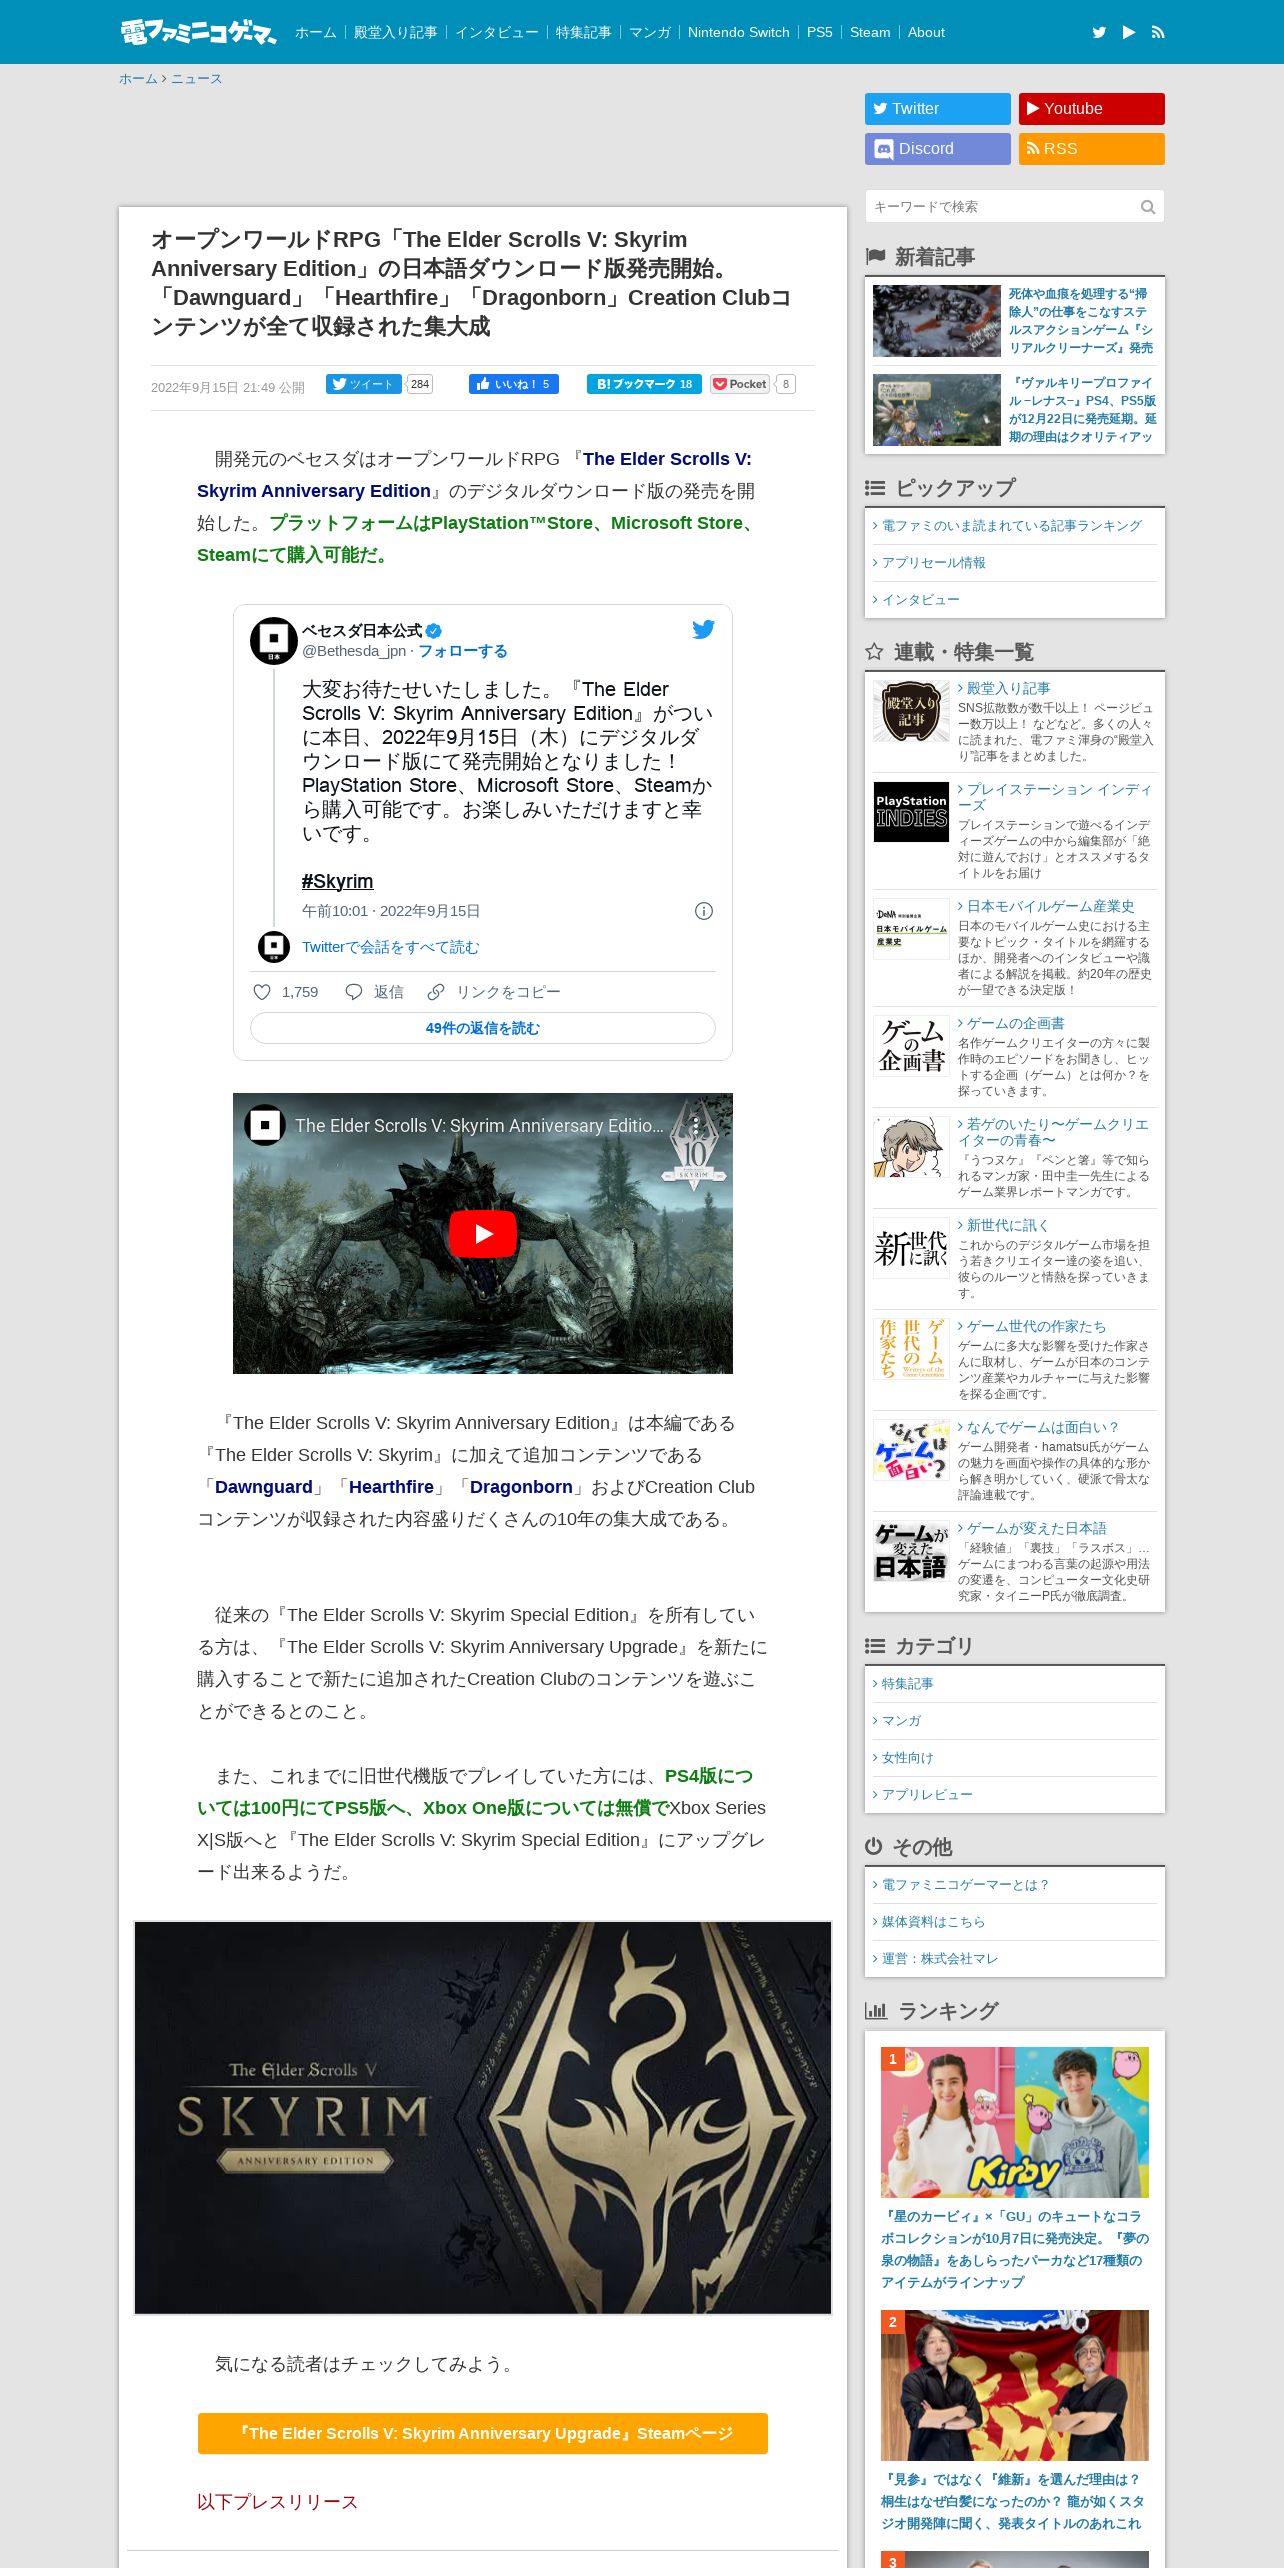Screen dimensions: 1284x2568
Task: Open インタビュー in top navigation
Action: [x=497, y=32]
